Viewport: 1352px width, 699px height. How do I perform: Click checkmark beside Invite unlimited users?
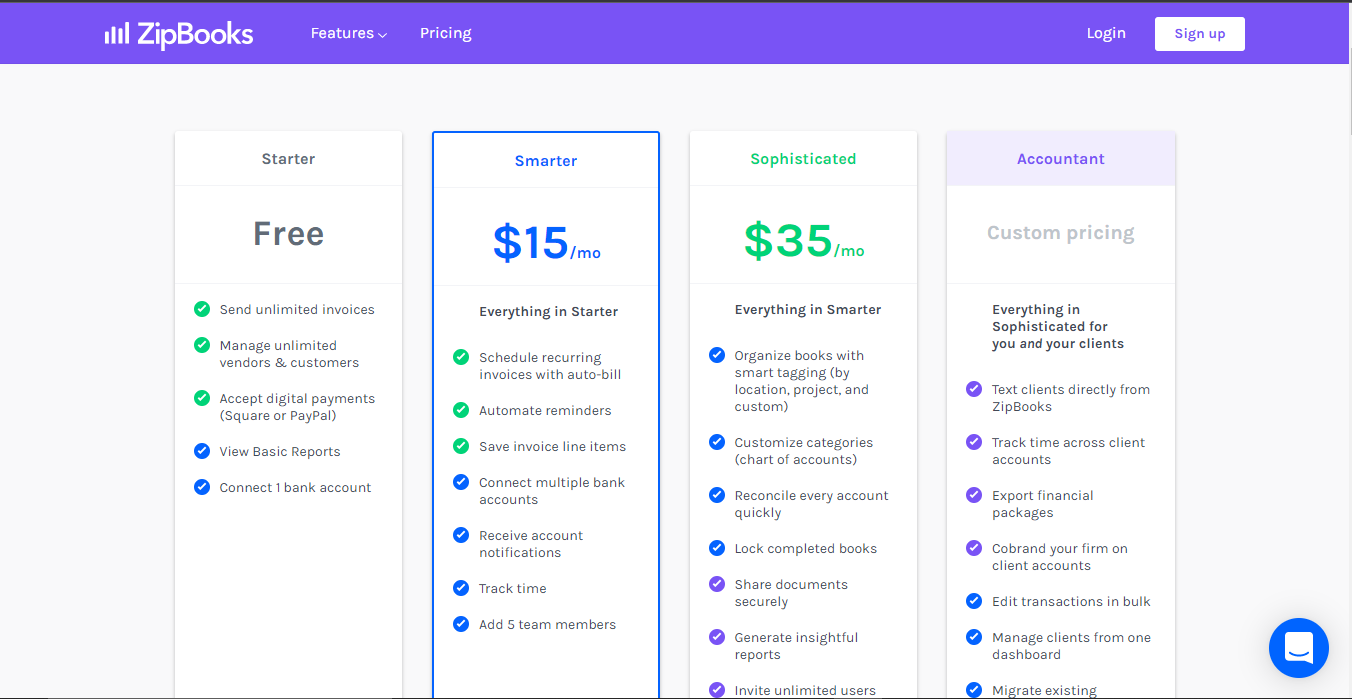tap(717, 690)
